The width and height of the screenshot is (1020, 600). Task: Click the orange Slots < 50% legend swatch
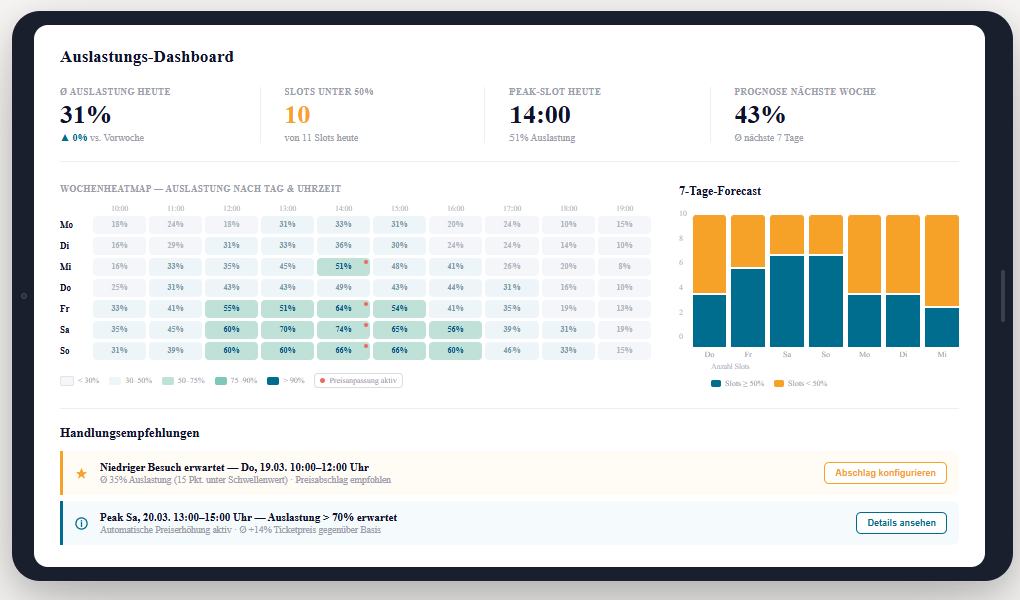[x=779, y=383]
